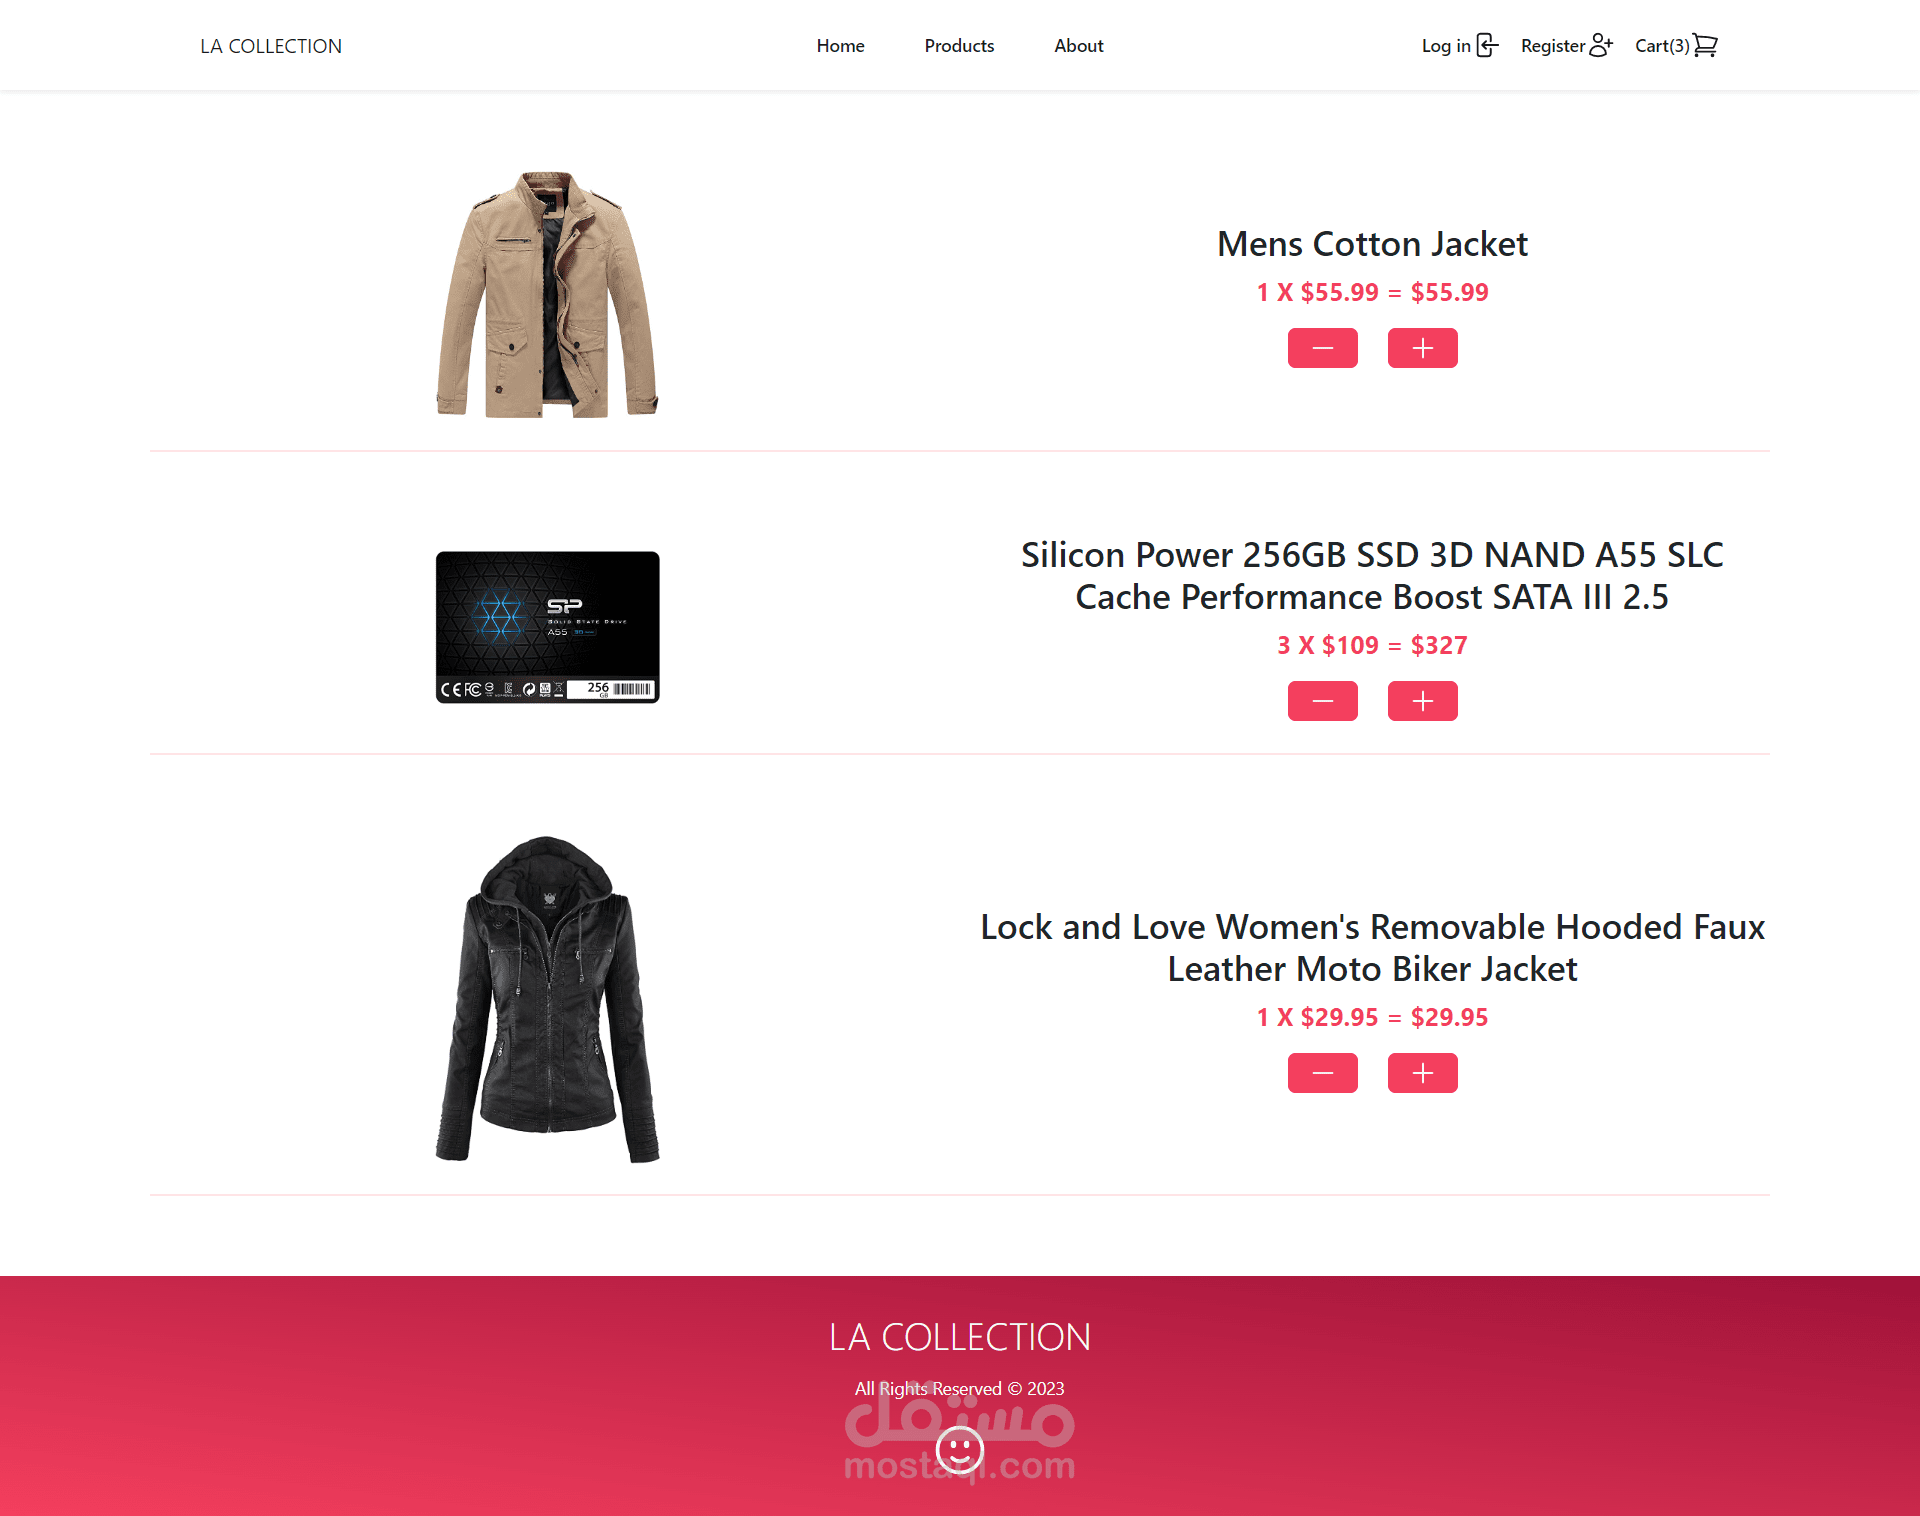Open the Cart(3) link

coord(1676,46)
